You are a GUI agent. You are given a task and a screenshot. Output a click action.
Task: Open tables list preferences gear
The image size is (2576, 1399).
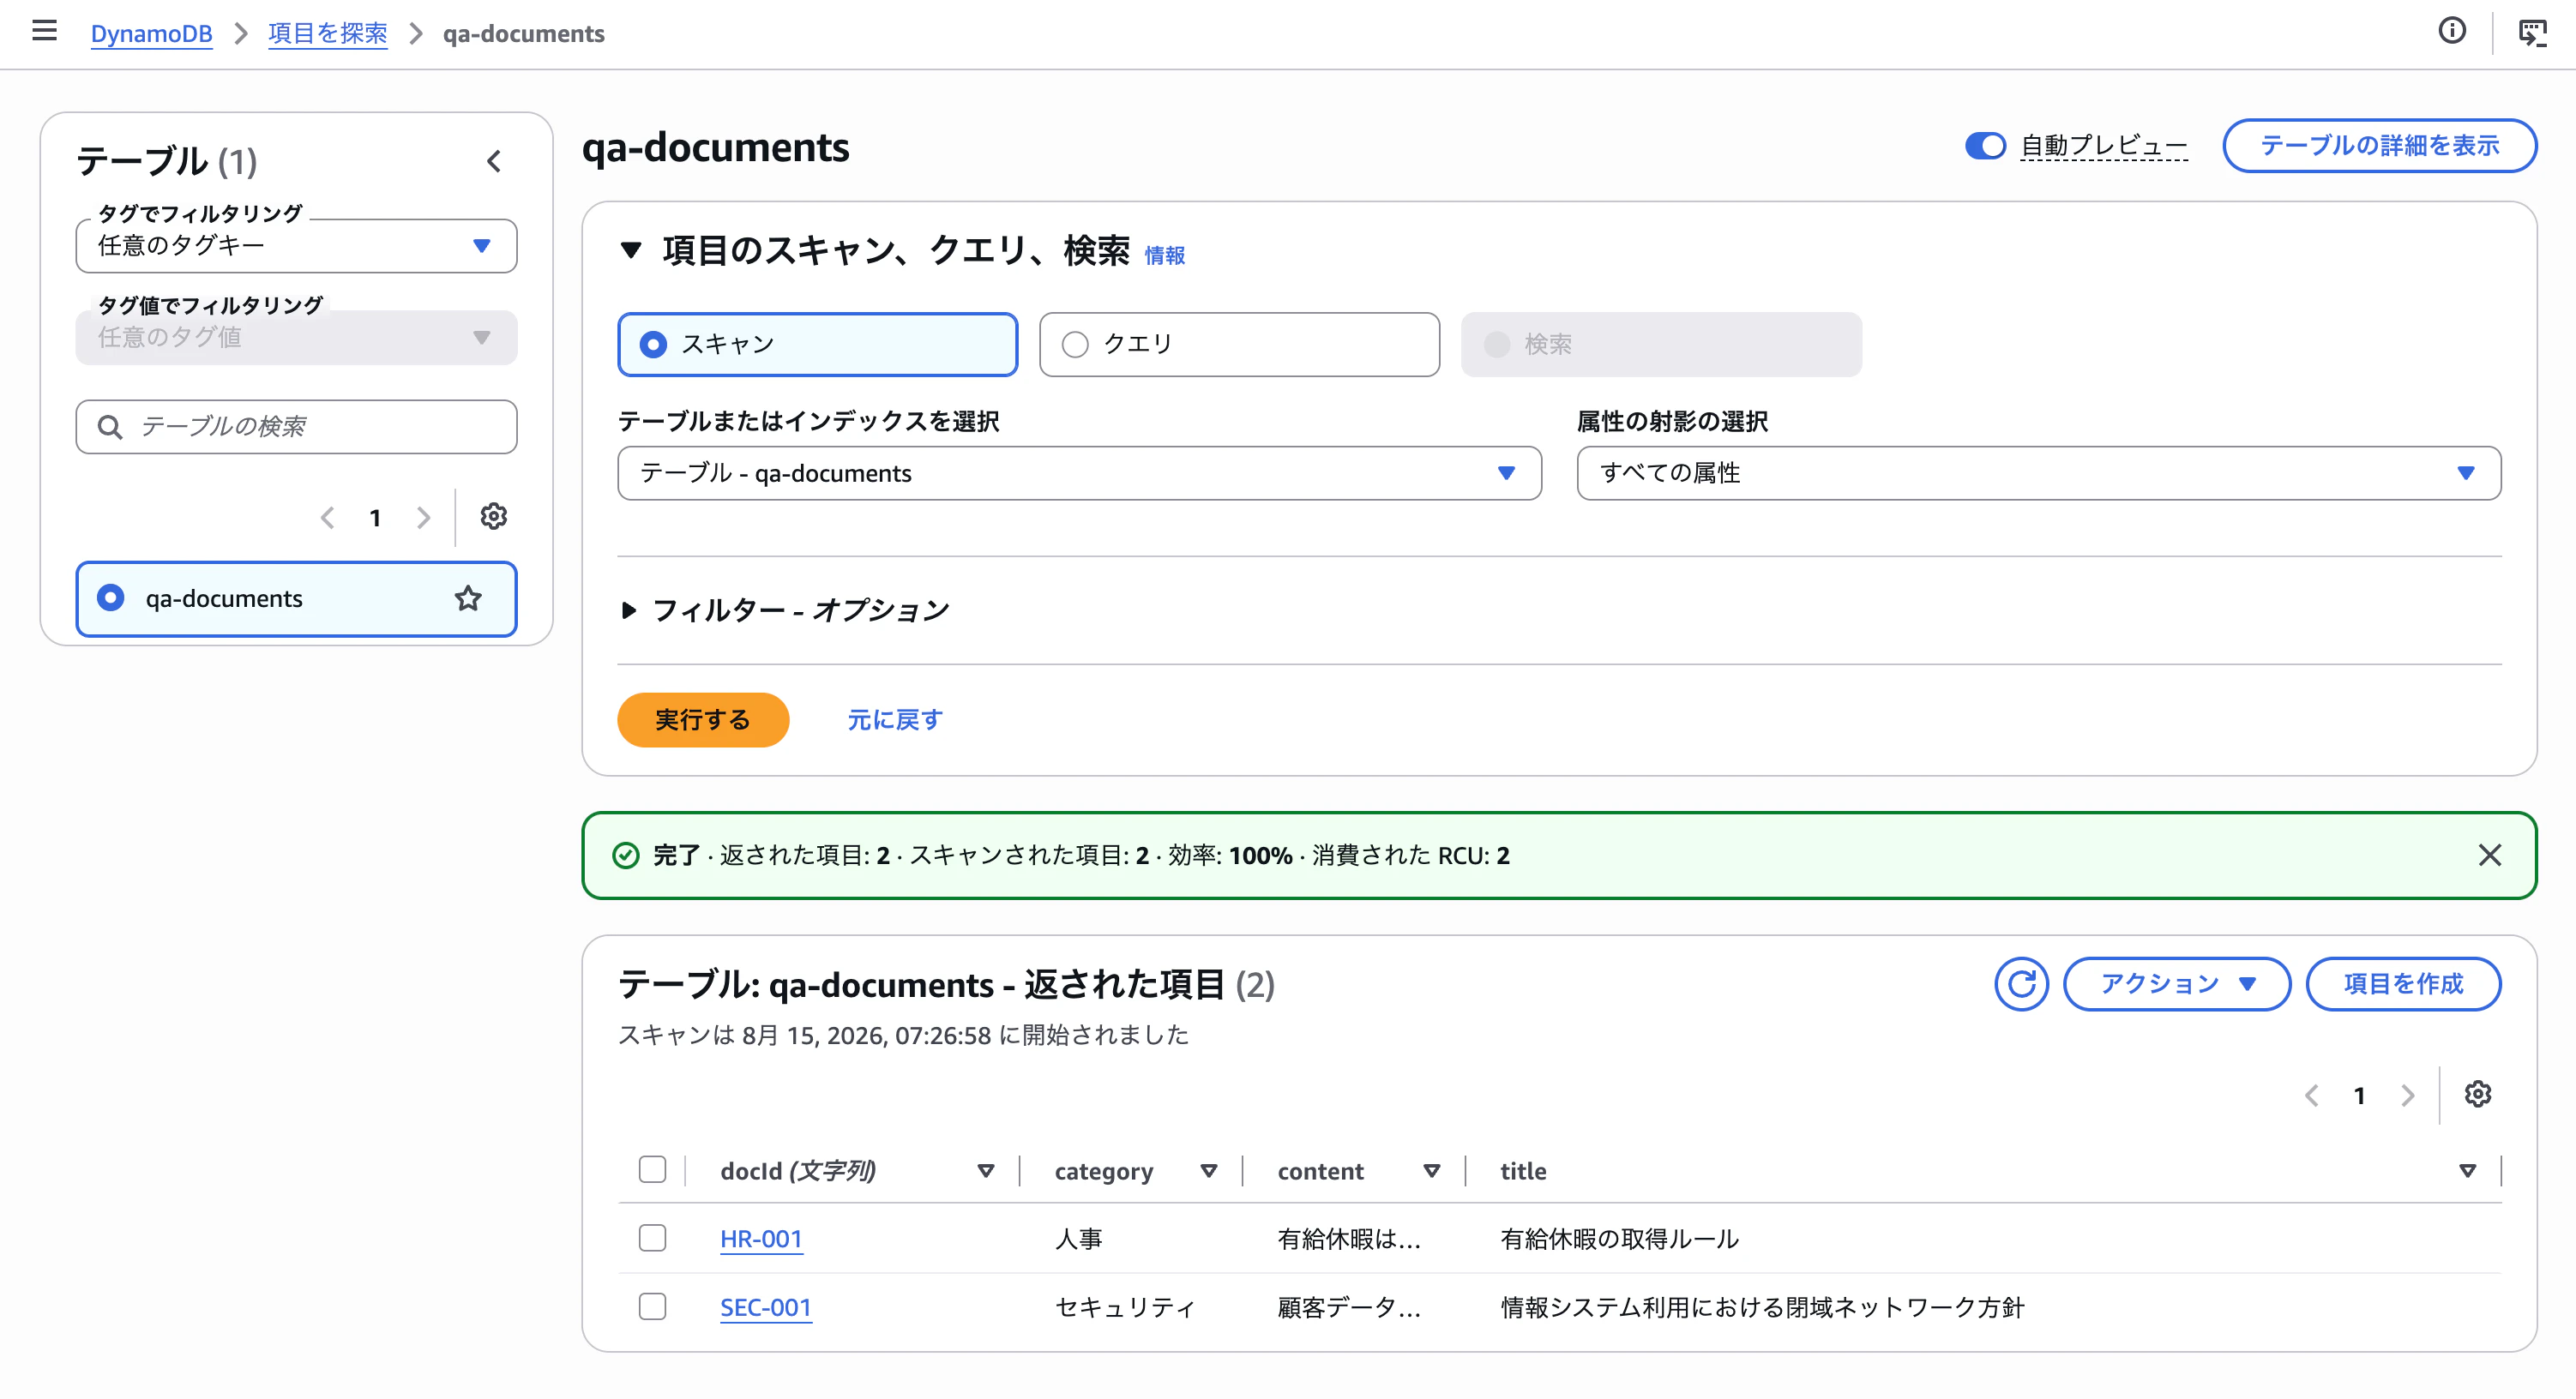tap(493, 517)
